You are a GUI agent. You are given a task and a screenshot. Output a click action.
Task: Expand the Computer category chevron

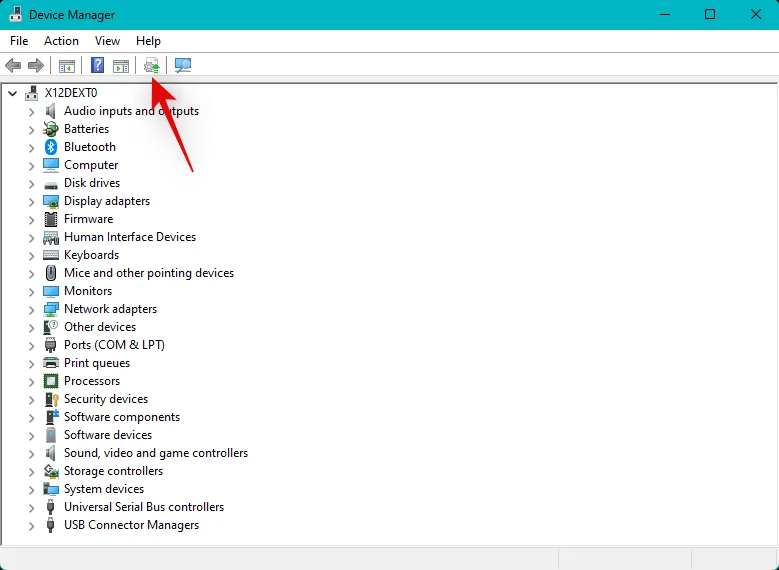click(31, 165)
